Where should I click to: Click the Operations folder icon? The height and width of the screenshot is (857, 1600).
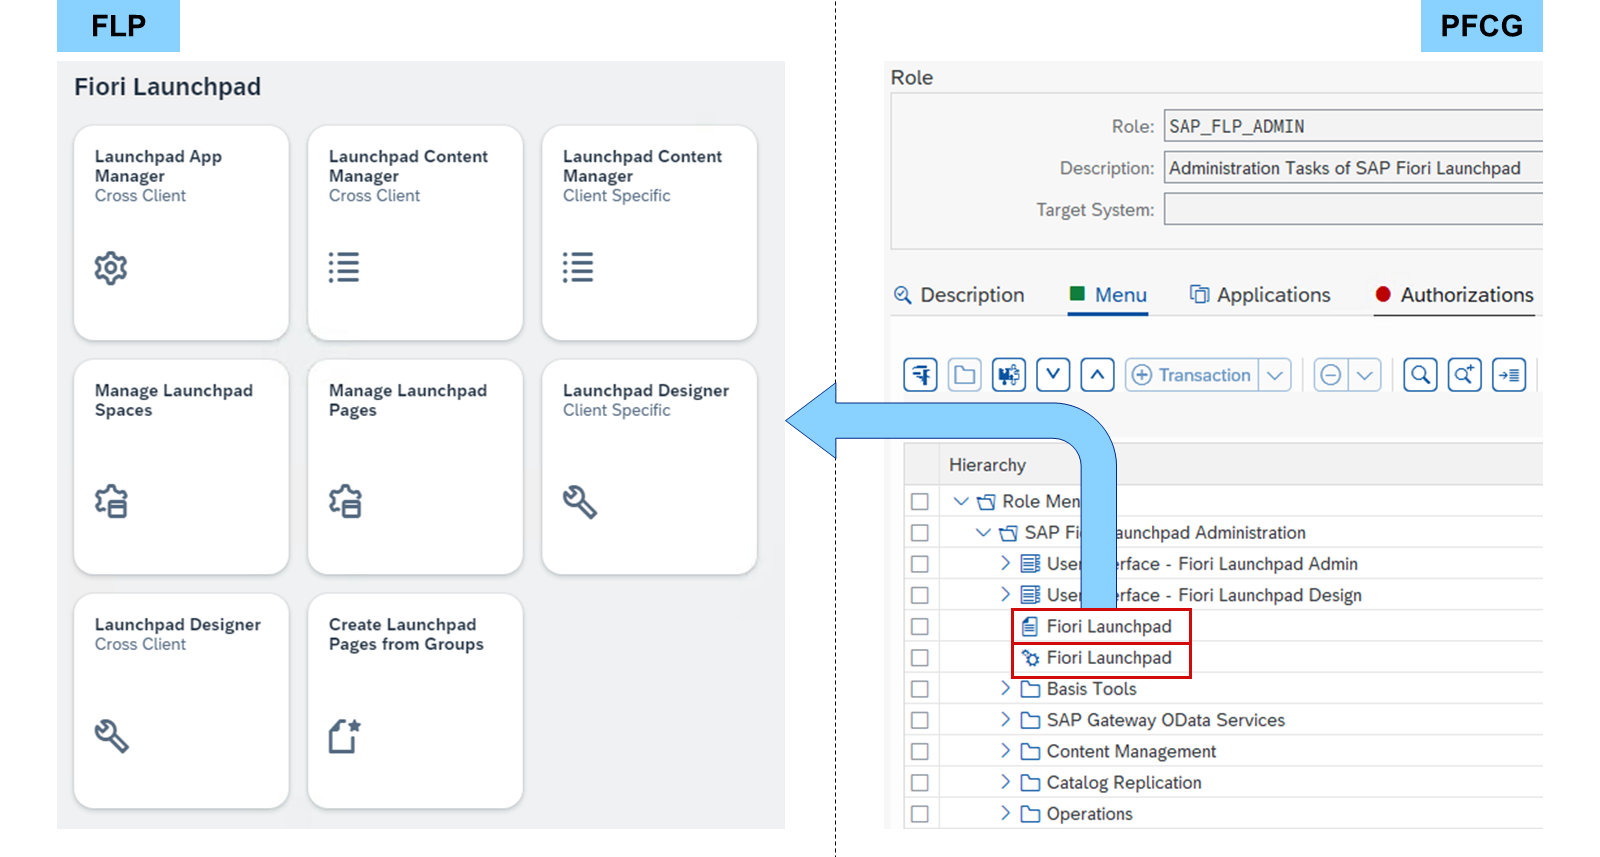(1030, 814)
